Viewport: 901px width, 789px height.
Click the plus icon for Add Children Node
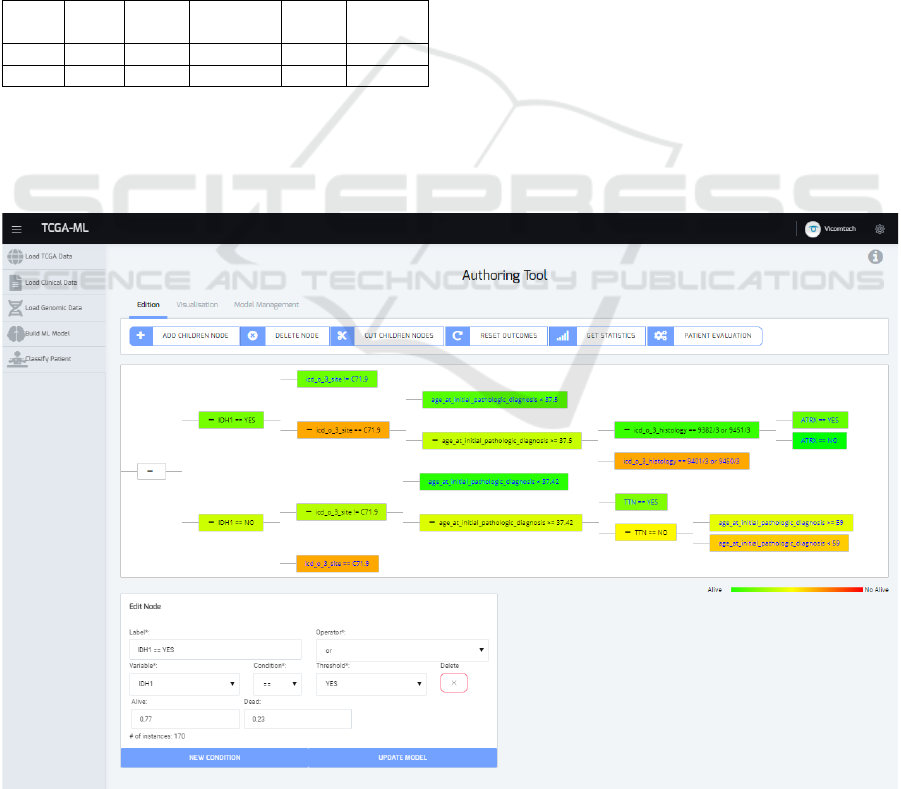click(x=141, y=336)
